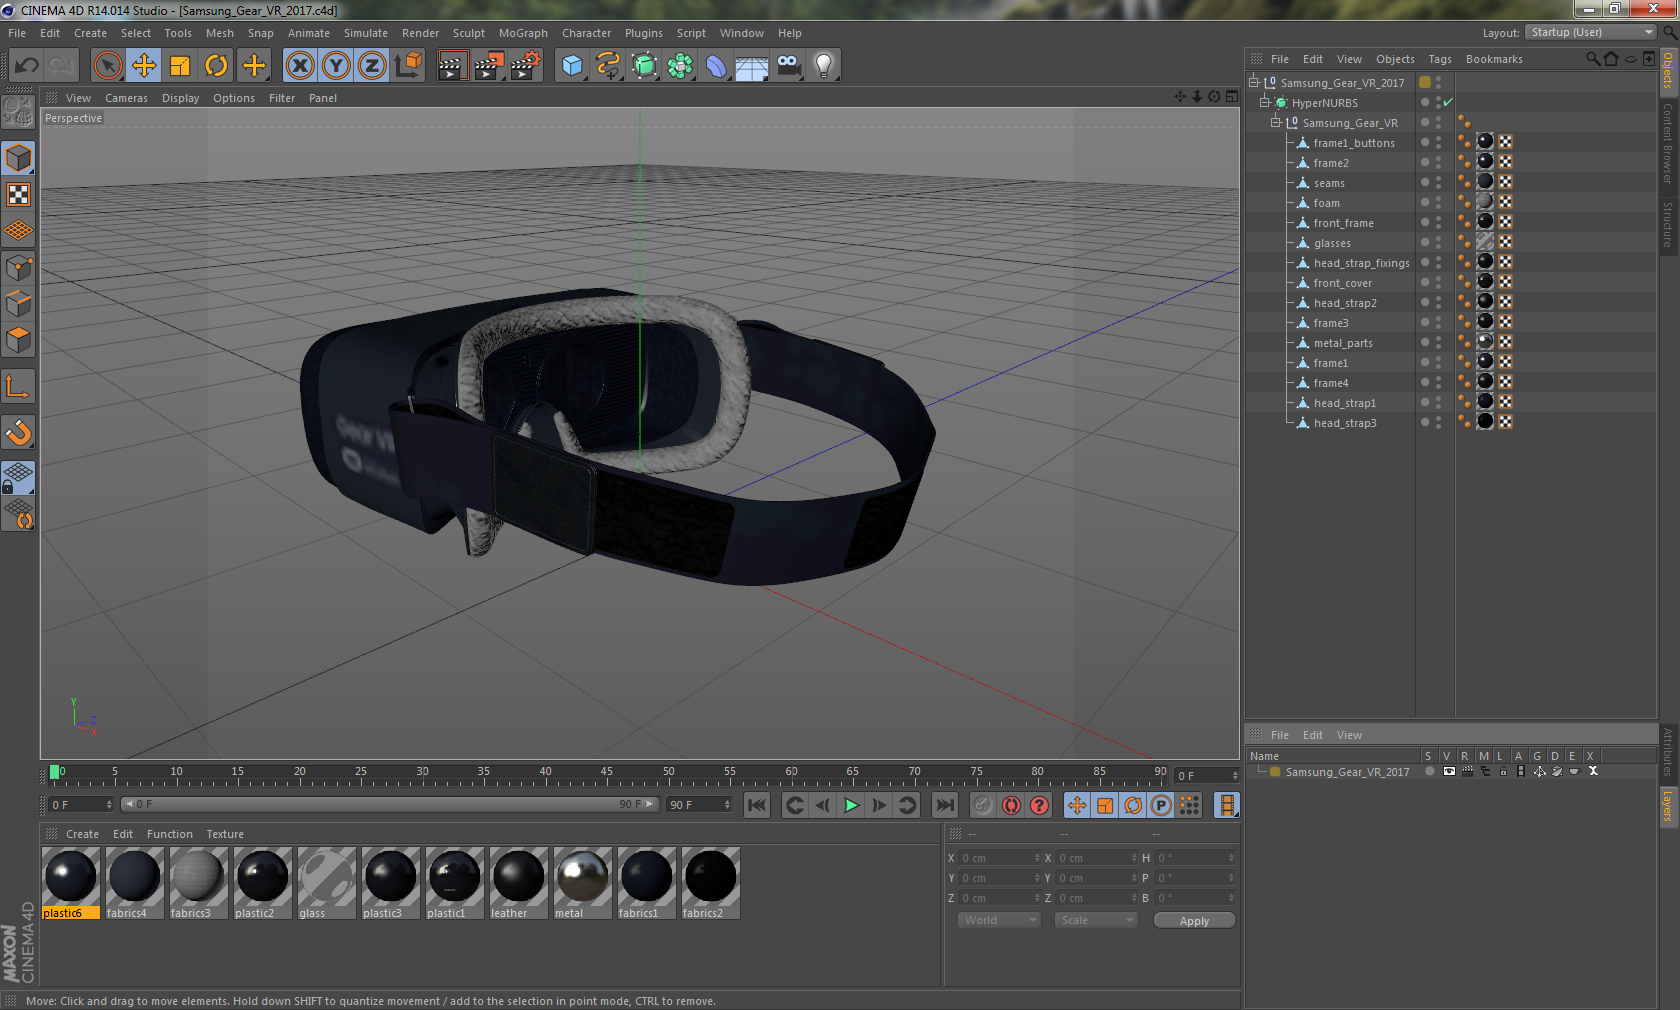Search objects magnifier icon in Object Manager

click(1592, 59)
